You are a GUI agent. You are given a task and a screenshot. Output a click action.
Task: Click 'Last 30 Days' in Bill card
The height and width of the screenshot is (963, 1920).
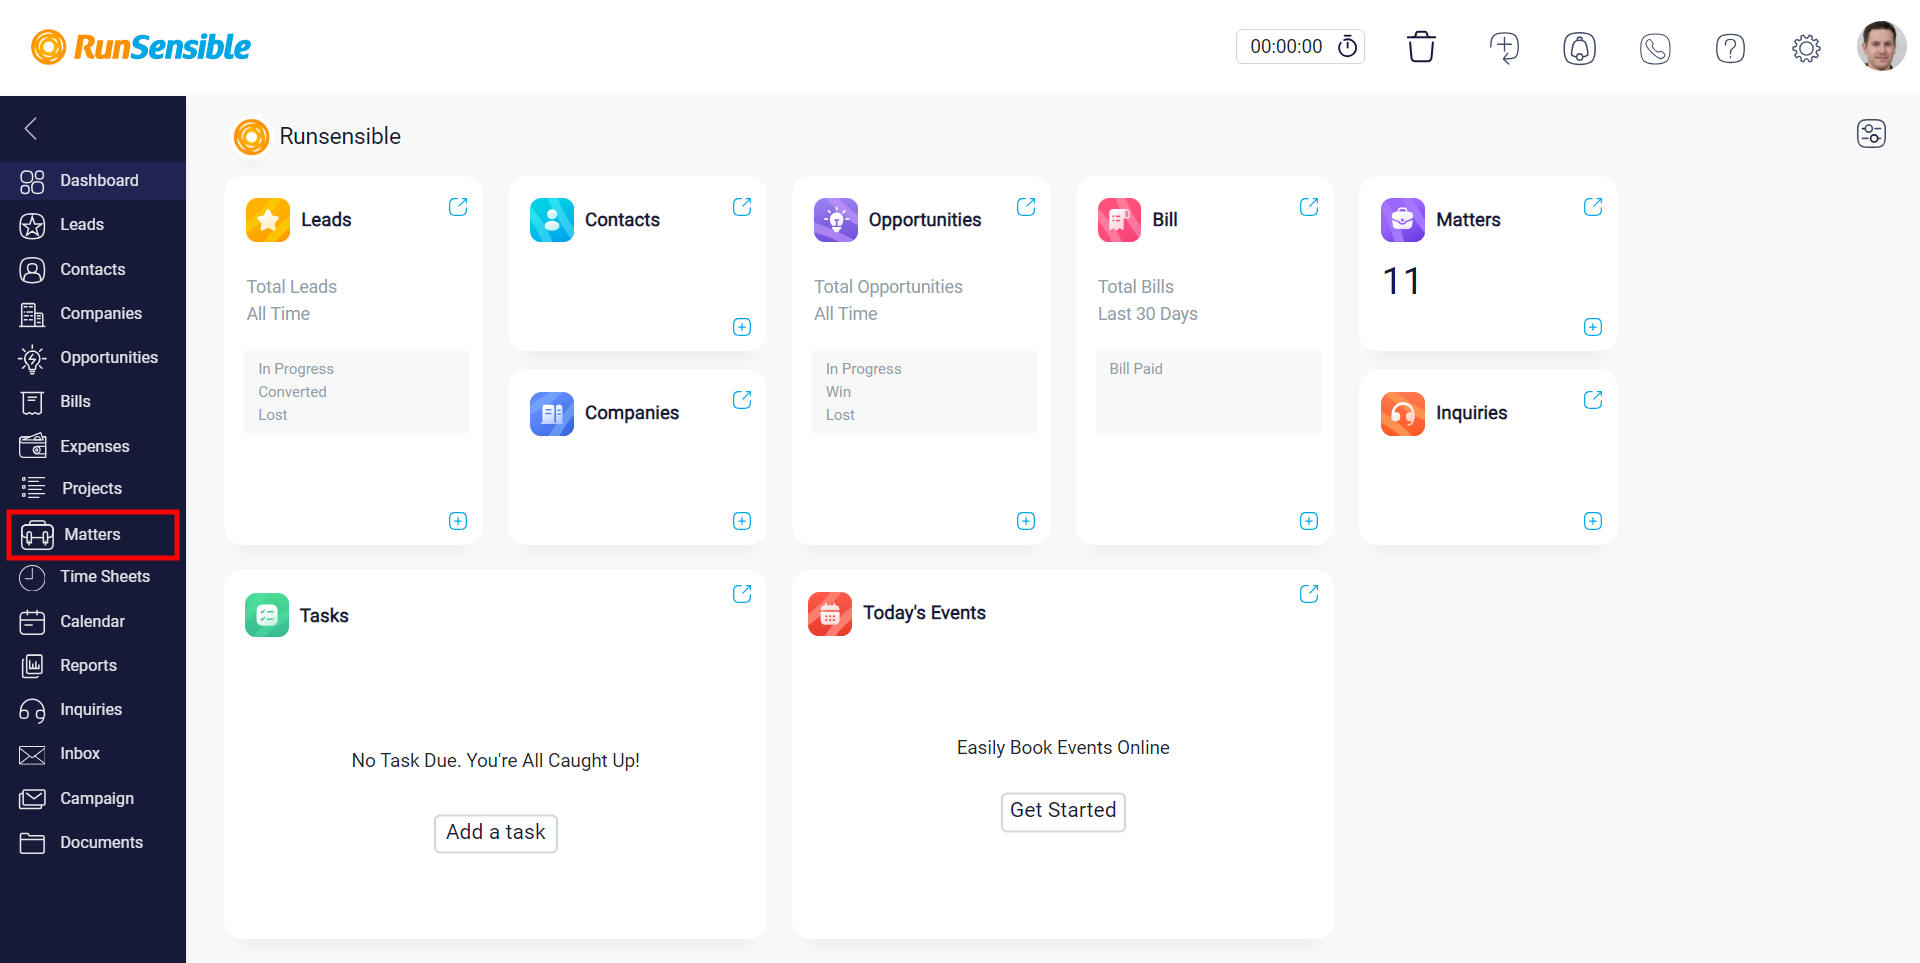point(1148,314)
